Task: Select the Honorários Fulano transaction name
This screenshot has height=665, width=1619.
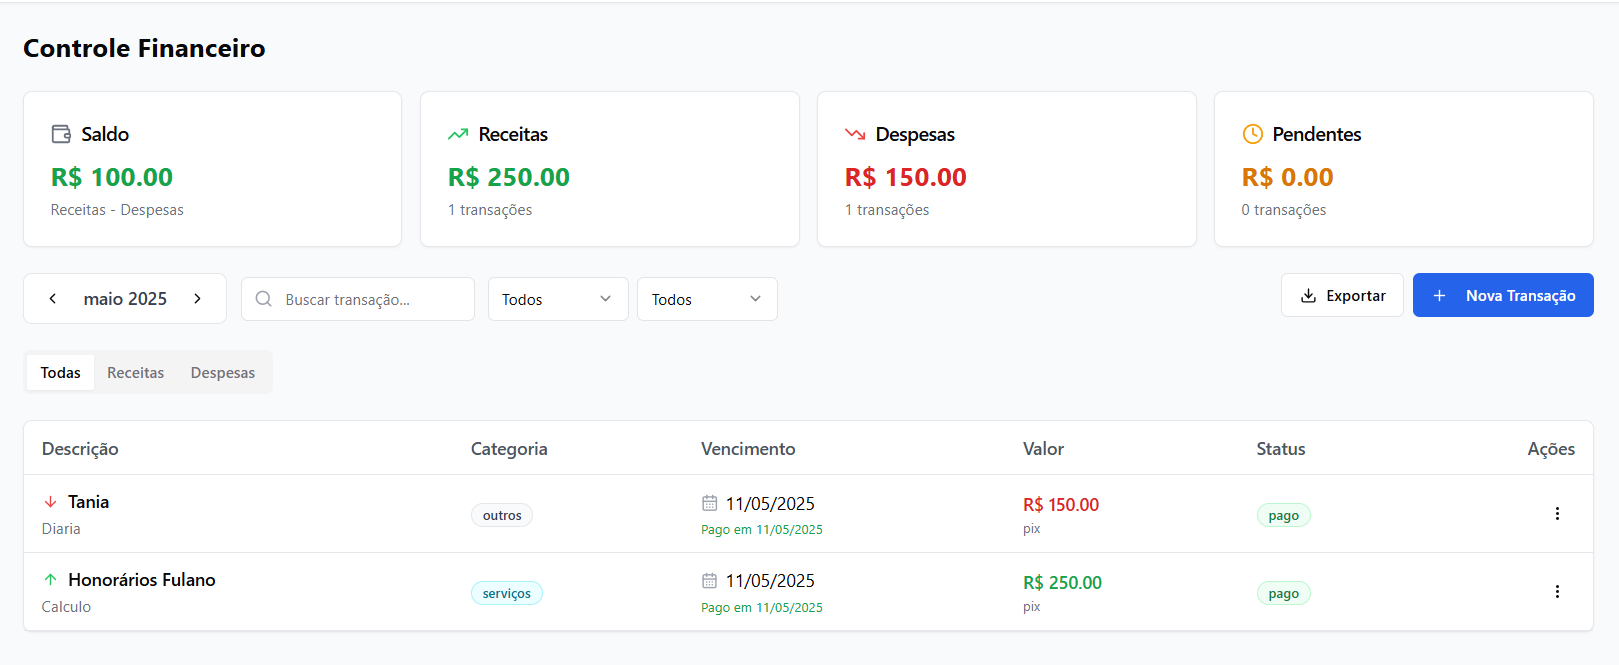Action: tap(142, 580)
